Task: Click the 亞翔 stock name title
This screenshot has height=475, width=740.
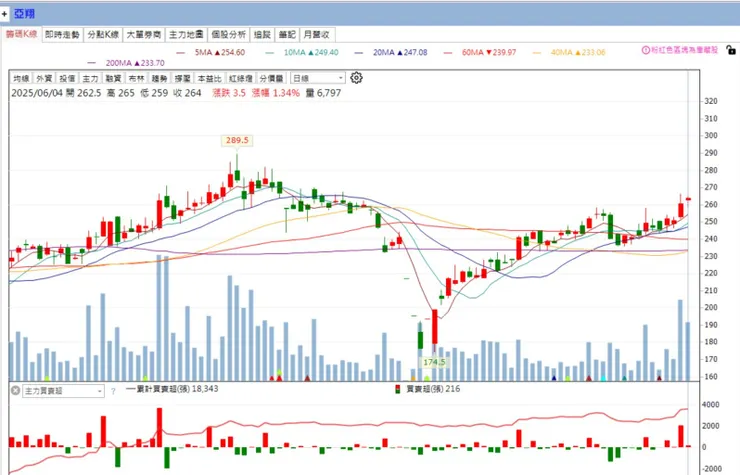Action: point(25,14)
